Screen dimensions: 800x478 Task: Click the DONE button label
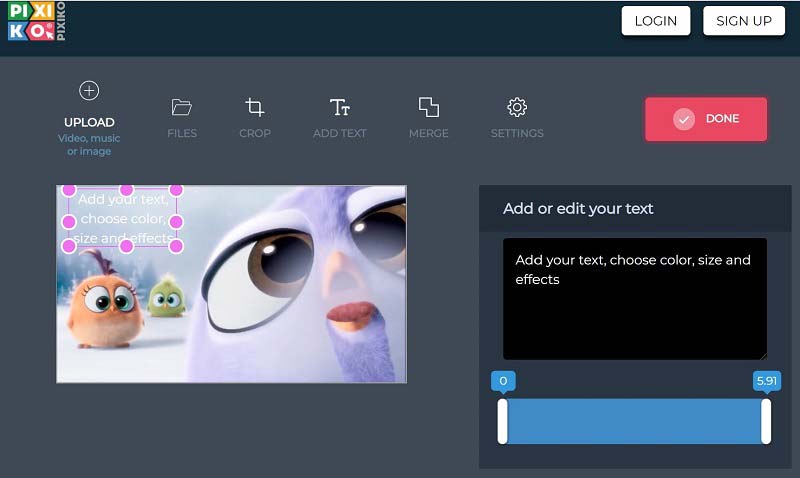coord(722,119)
